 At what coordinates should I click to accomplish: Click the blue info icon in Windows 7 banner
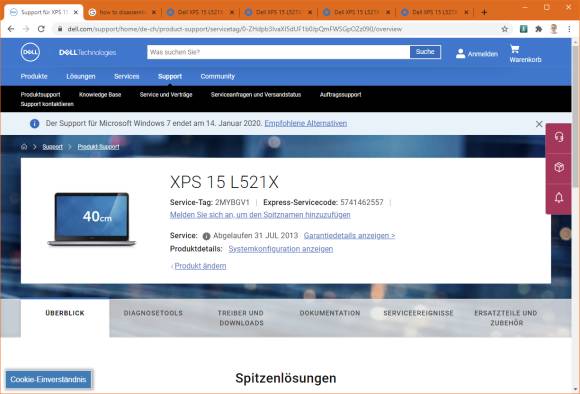(34, 124)
